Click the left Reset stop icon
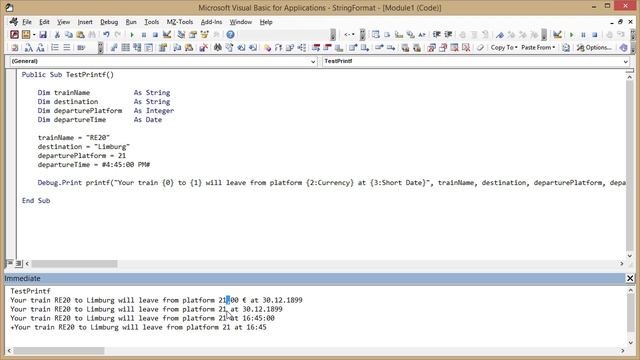The image size is (640, 360). point(155,35)
